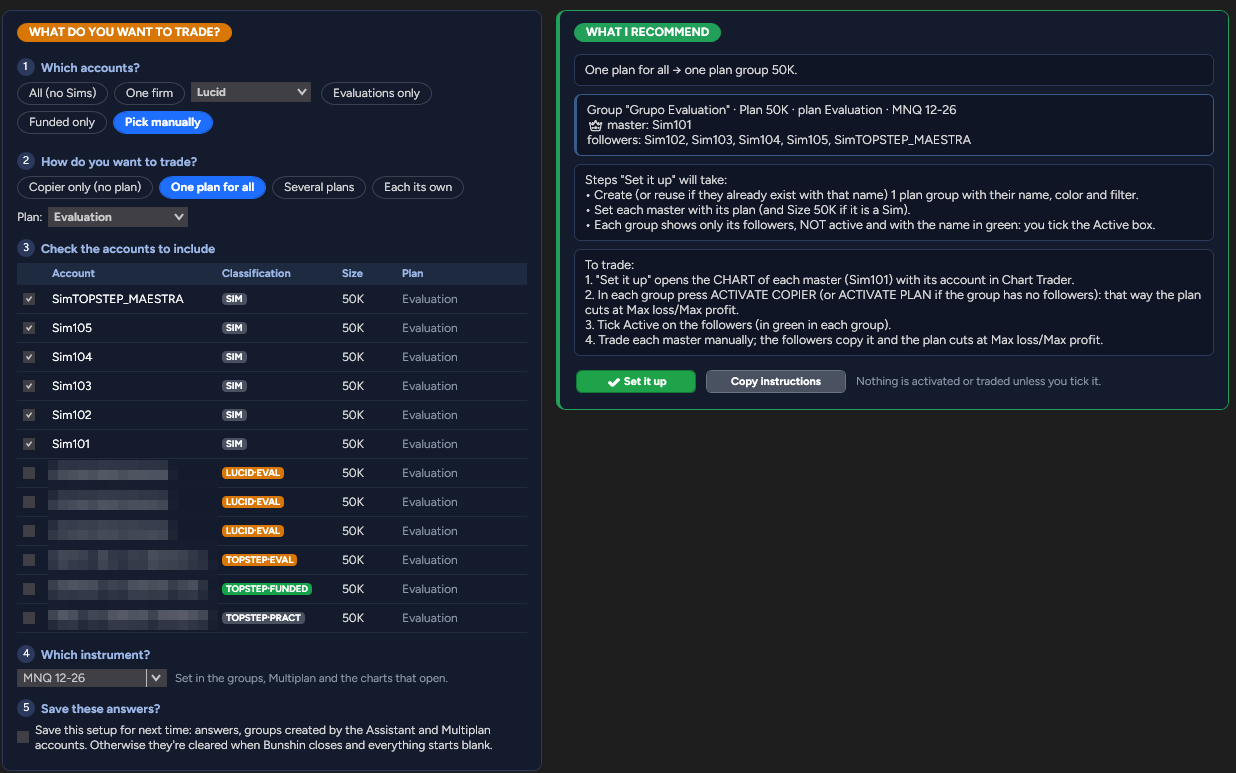Click the Evaluation plan cell for Sim101
Viewport: 1236px width, 773px height.
[x=430, y=444]
